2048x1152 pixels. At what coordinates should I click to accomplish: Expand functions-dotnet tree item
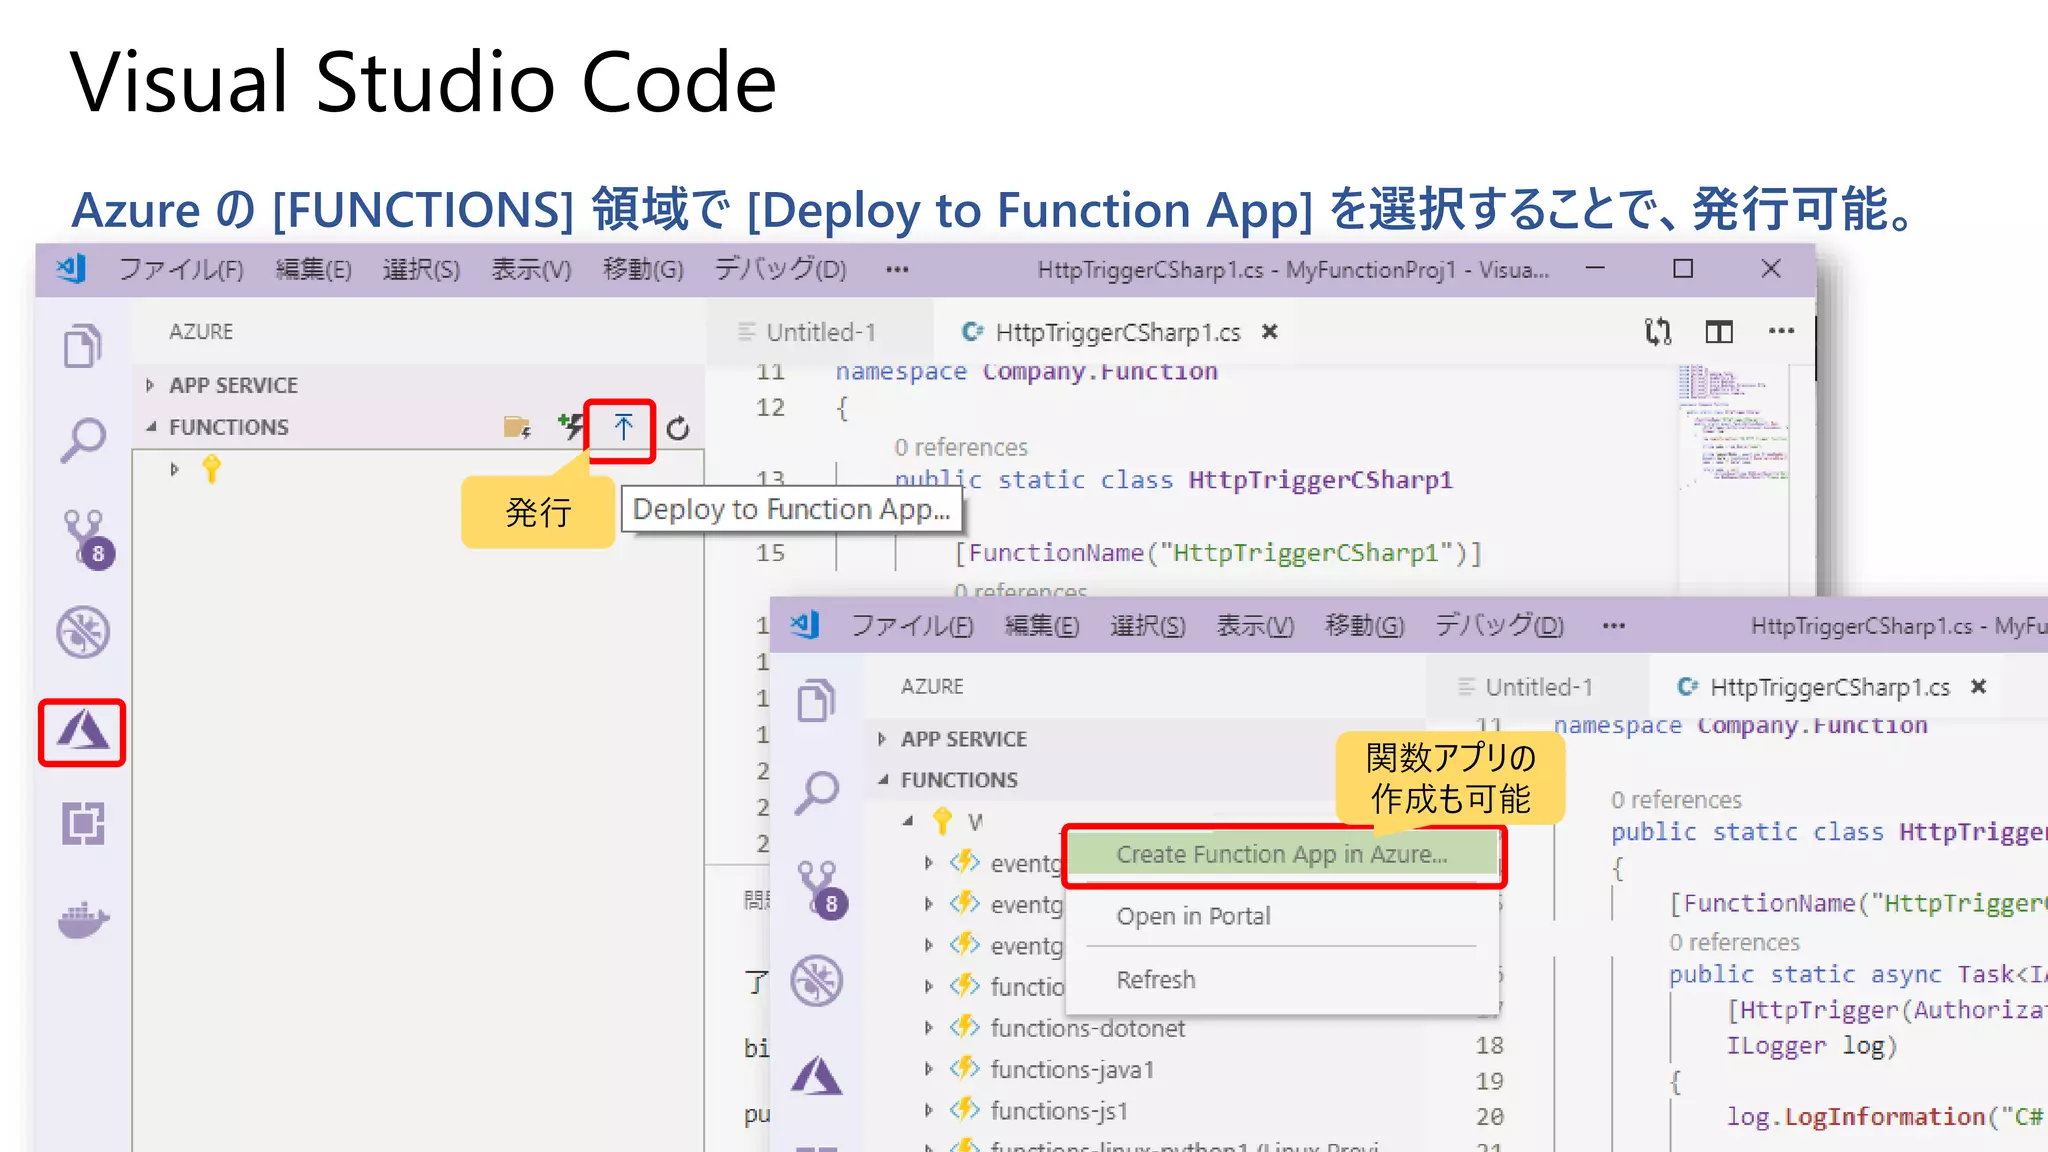pos(929,1028)
